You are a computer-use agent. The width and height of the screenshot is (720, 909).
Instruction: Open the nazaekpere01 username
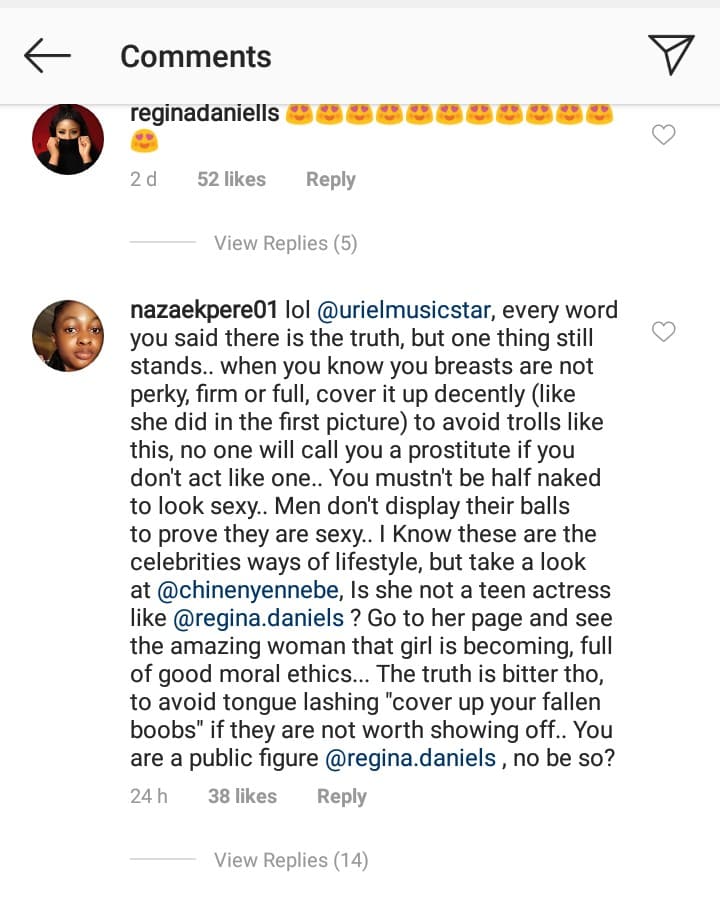pos(204,310)
